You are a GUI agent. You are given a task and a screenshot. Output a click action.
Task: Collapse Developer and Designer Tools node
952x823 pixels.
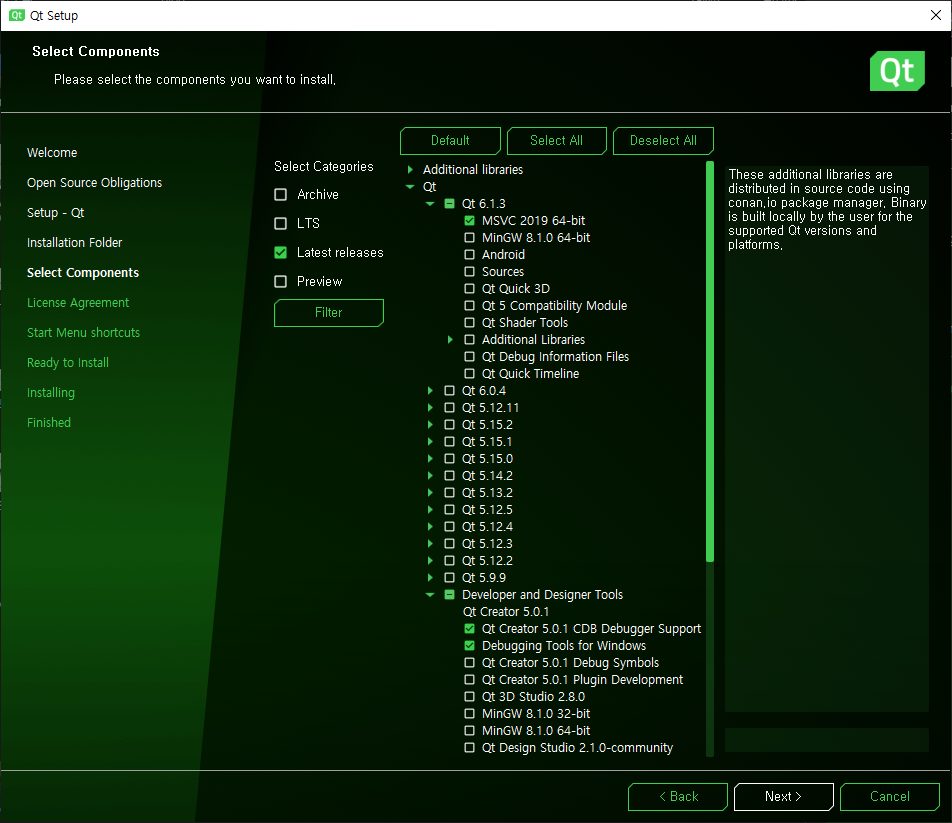(430, 595)
